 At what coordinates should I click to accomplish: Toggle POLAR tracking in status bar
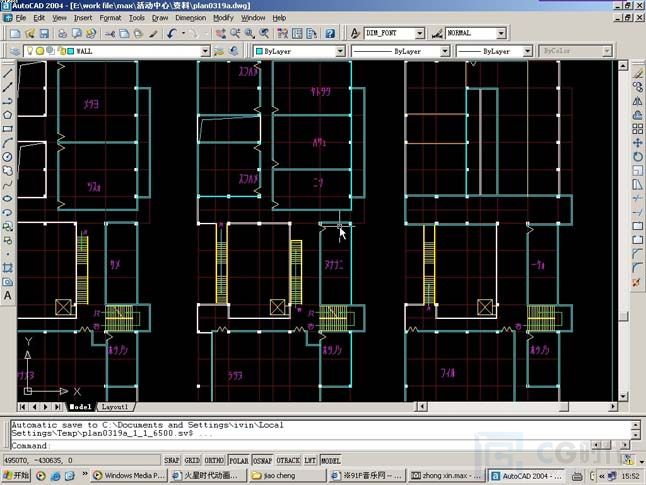(239, 460)
